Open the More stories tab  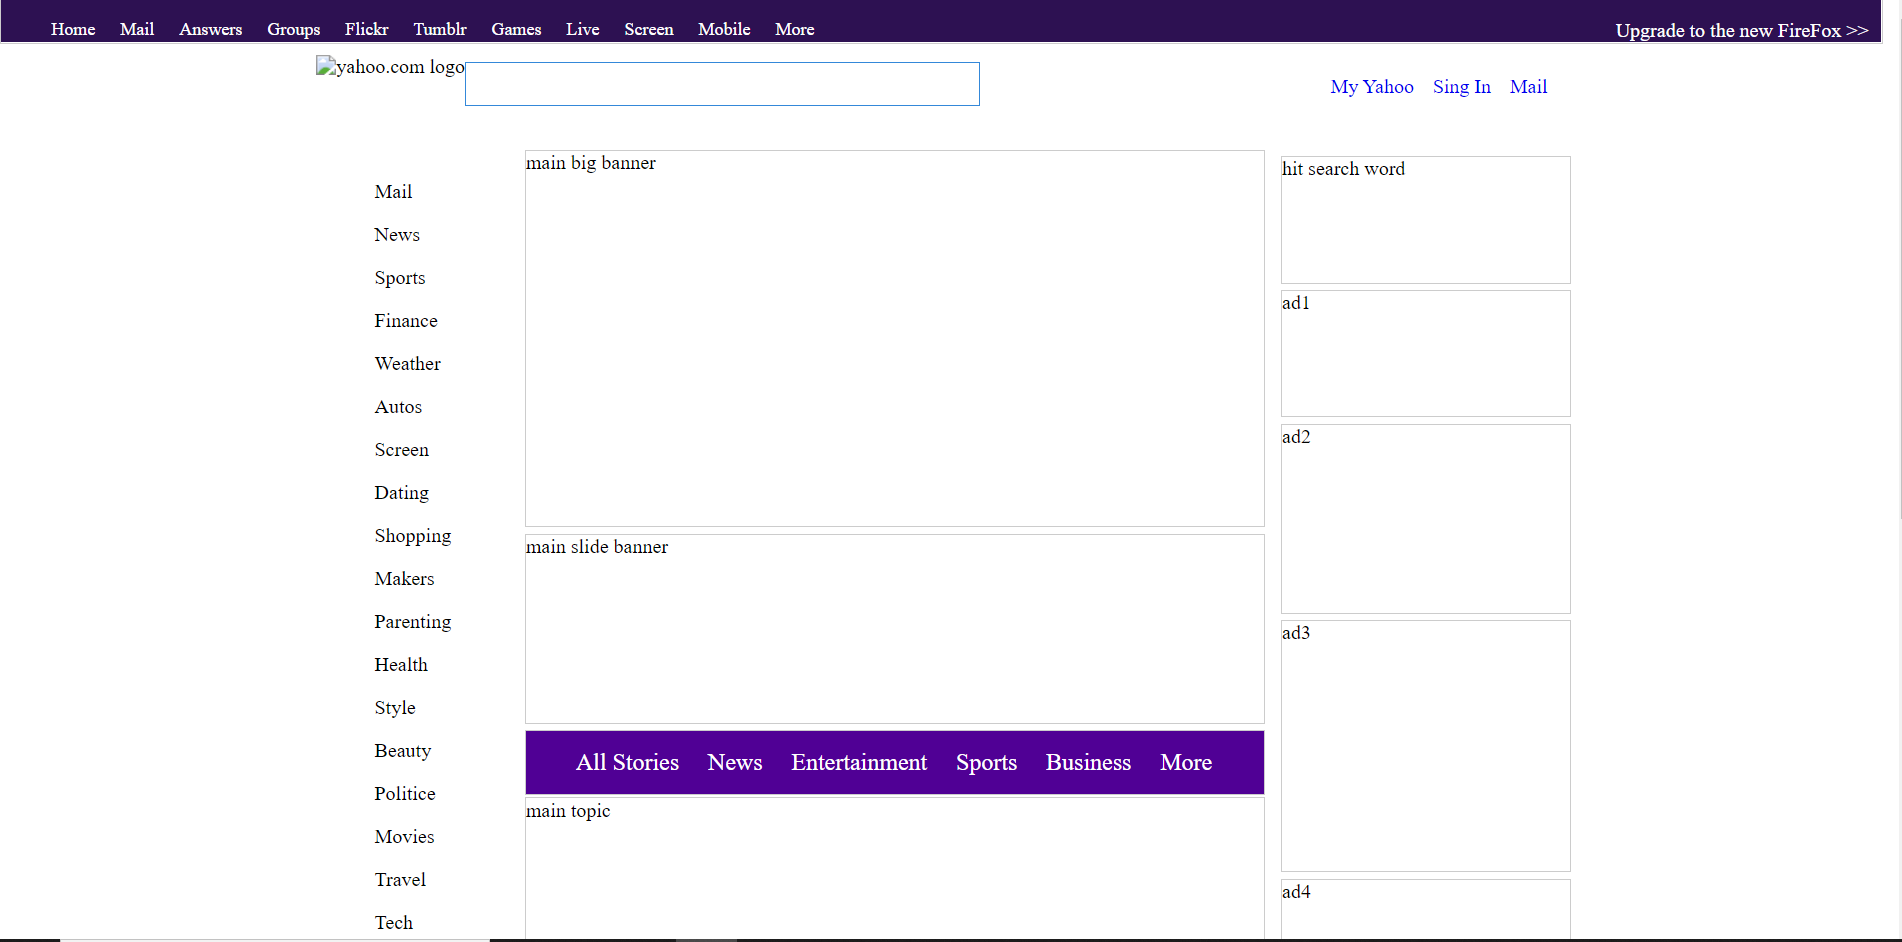(1186, 763)
